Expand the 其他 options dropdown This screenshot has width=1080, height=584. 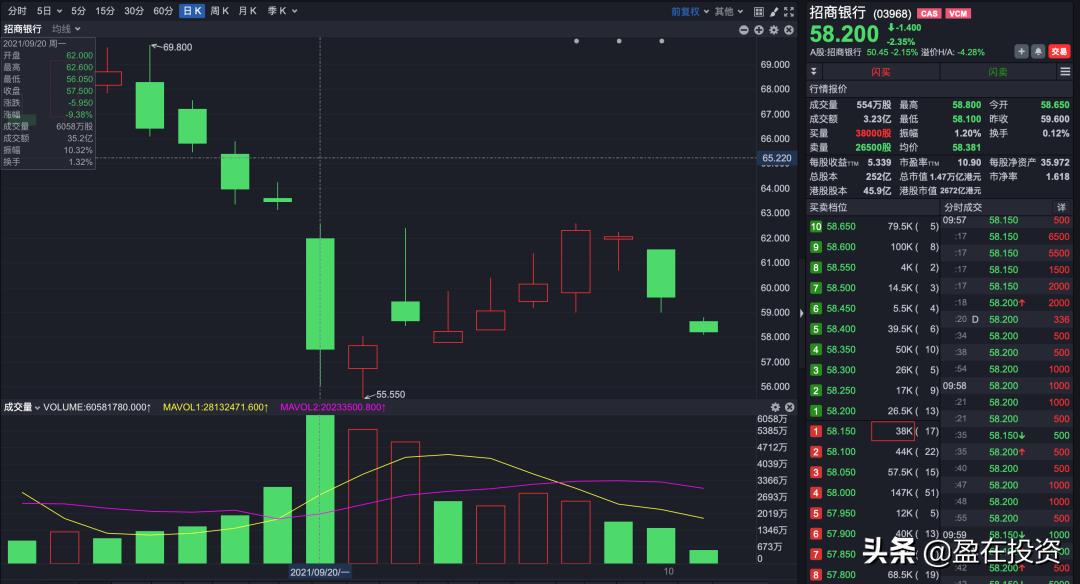729,12
